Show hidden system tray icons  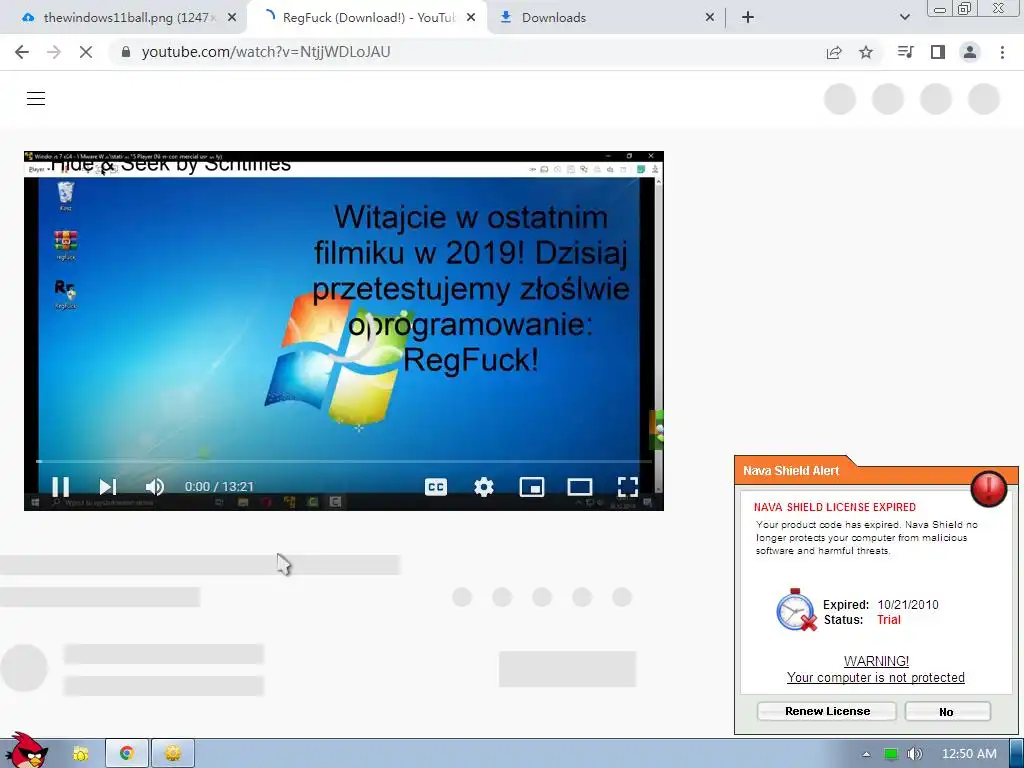coord(867,754)
